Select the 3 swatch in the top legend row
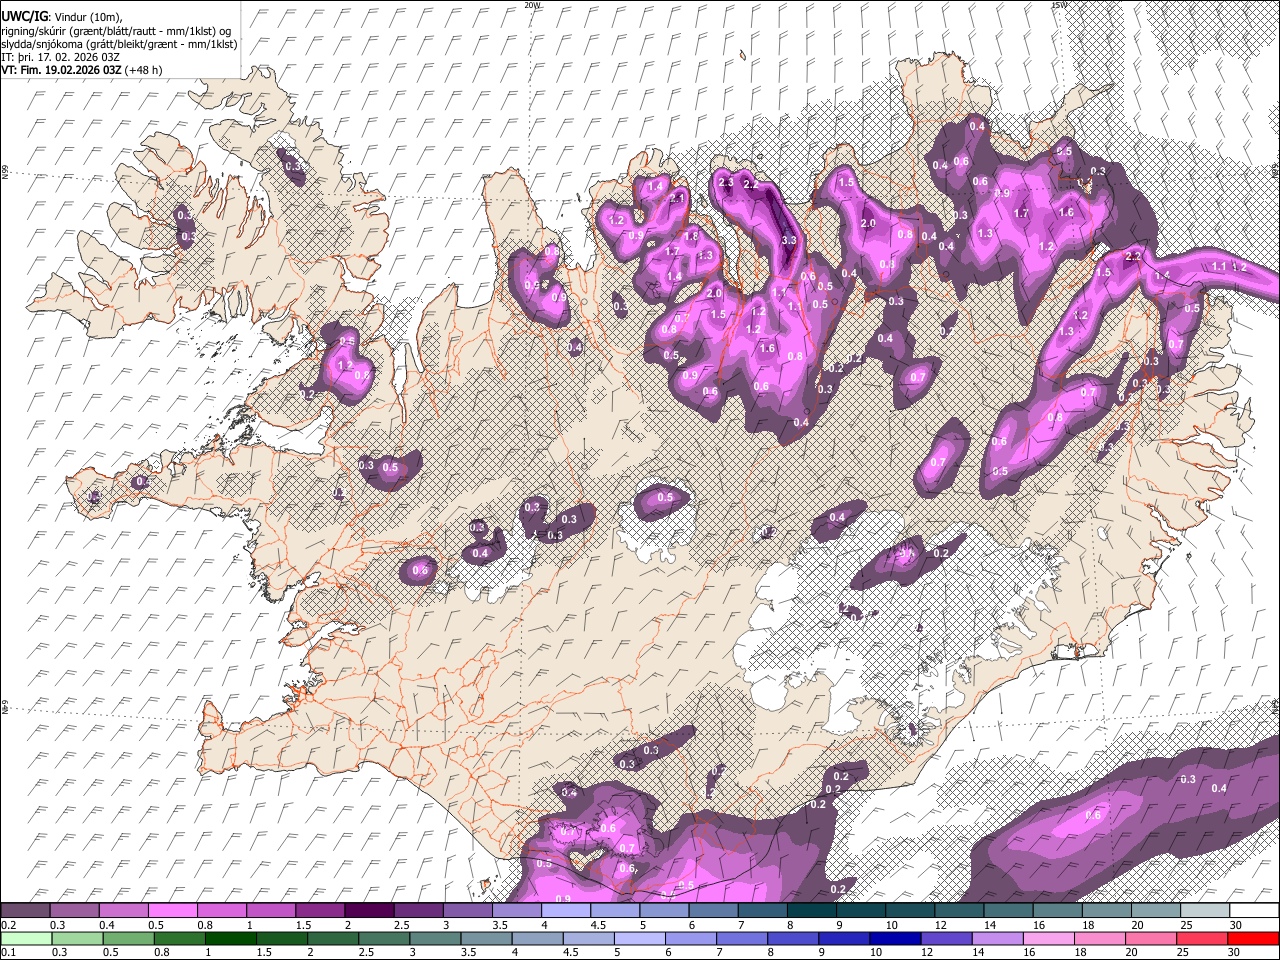Image resolution: width=1280 pixels, height=960 pixels. pyautogui.click(x=467, y=911)
